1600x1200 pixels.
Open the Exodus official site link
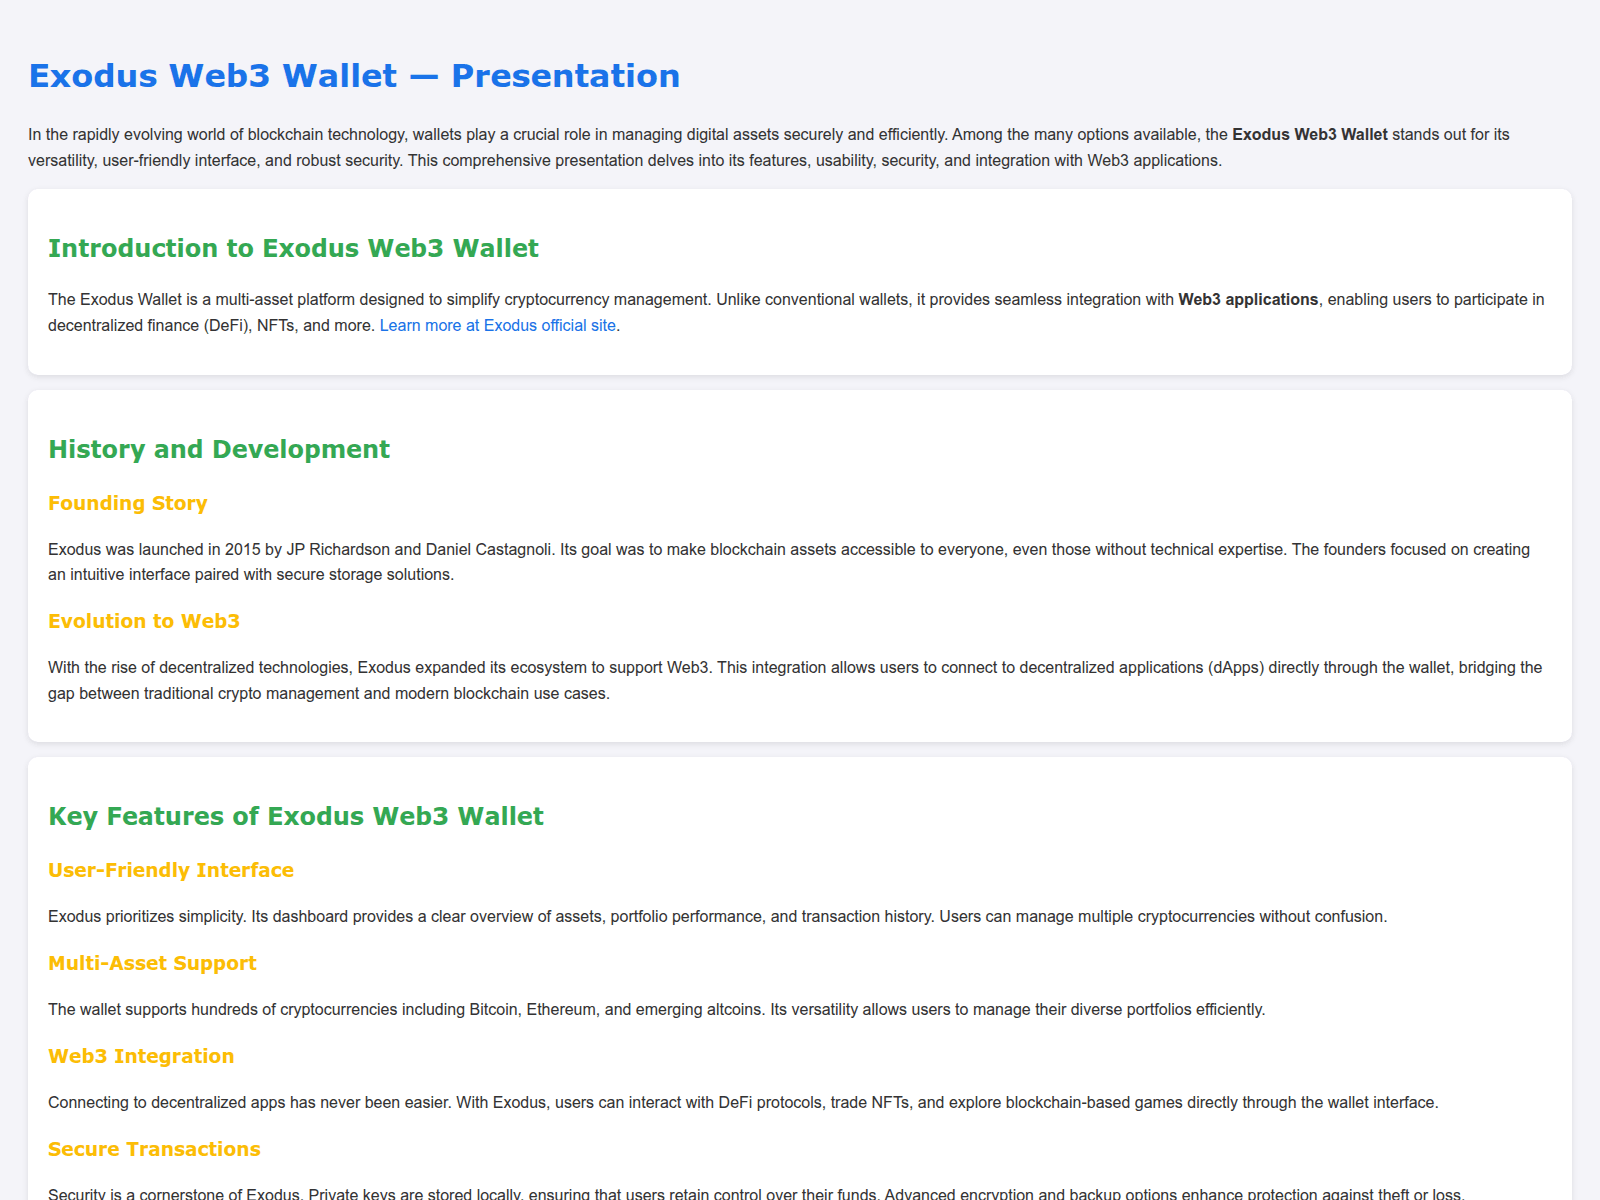click(497, 325)
